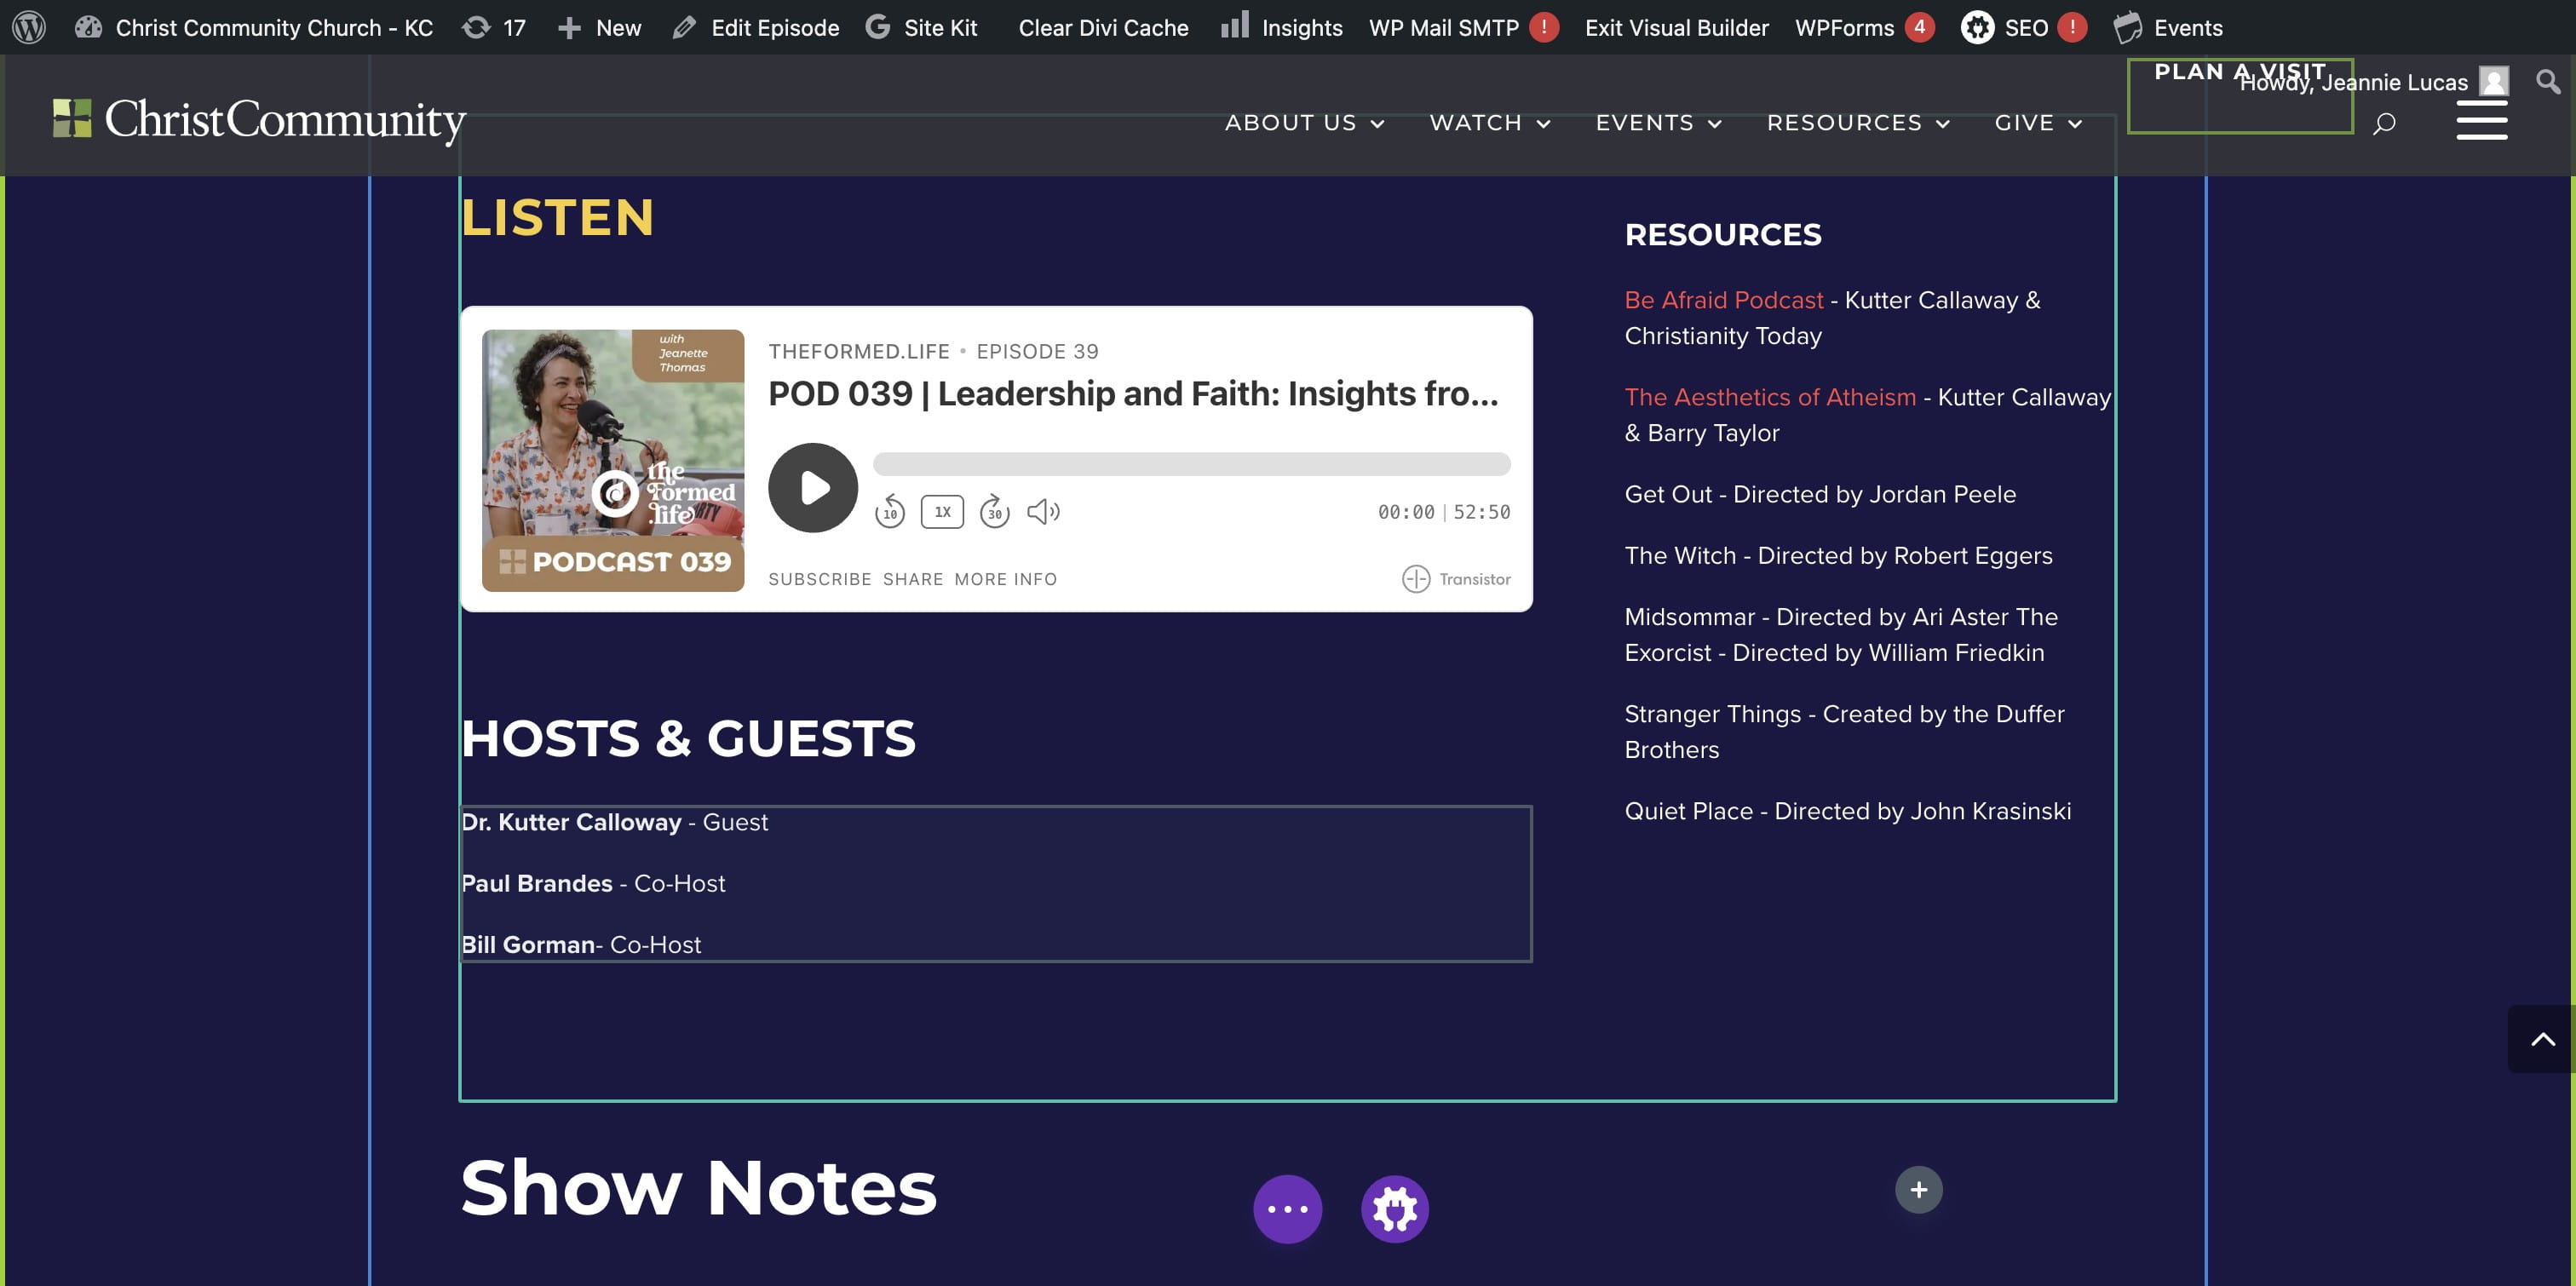
Task: Click the Christ Community logo
Action: [259, 119]
